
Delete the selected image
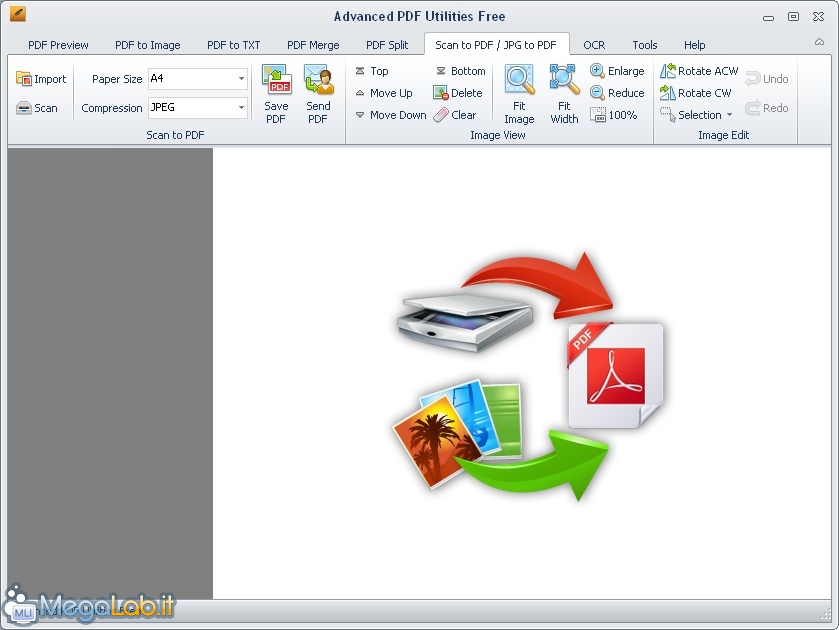[458, 93]
